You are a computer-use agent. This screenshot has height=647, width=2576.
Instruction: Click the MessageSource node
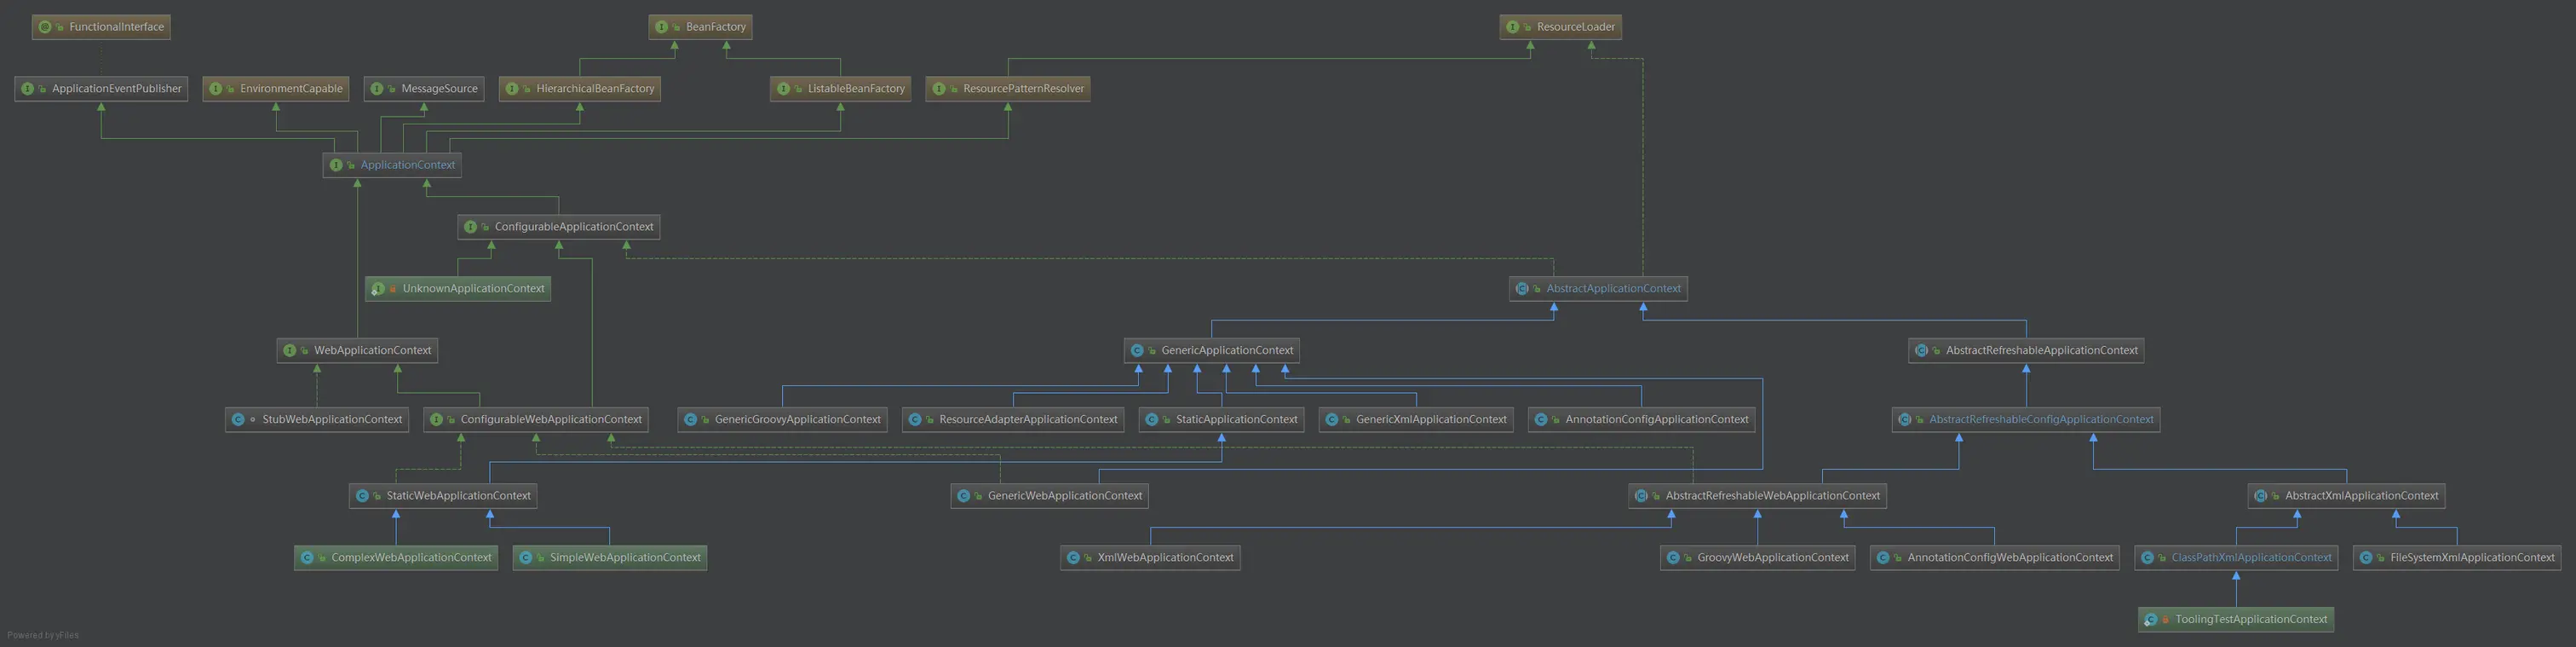(x=424, y=89)
